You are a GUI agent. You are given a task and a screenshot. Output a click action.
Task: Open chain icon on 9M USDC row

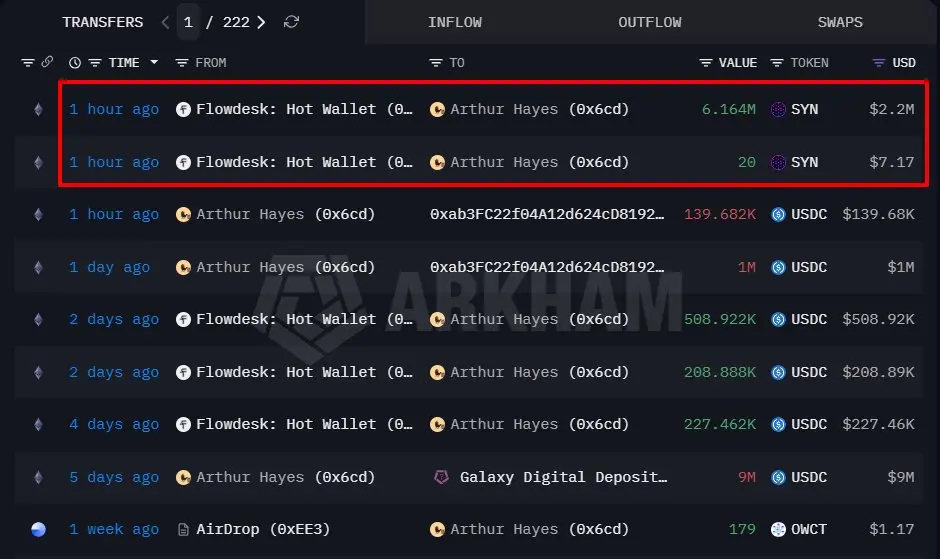tap(38, 477)
